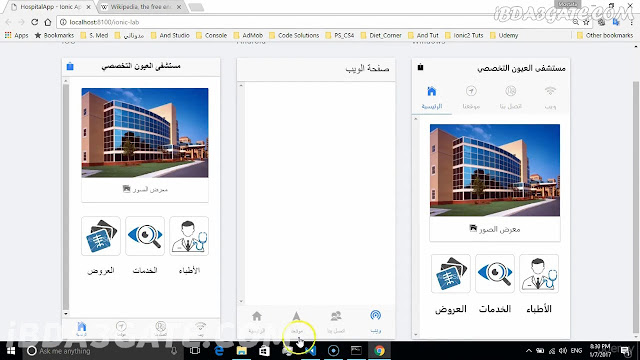Go to Chrome home page button

(48, 22)
